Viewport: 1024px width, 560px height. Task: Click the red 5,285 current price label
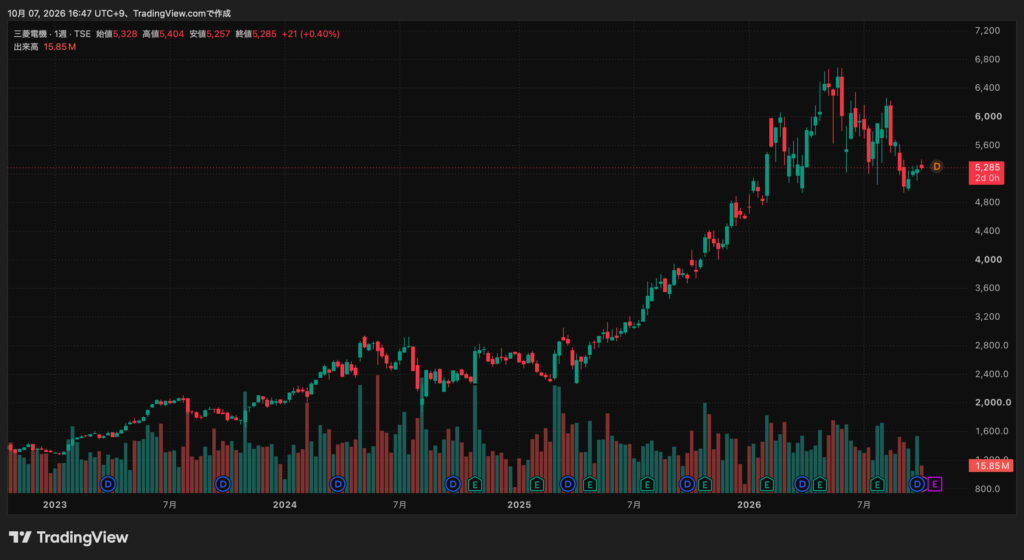click(986, 172)
